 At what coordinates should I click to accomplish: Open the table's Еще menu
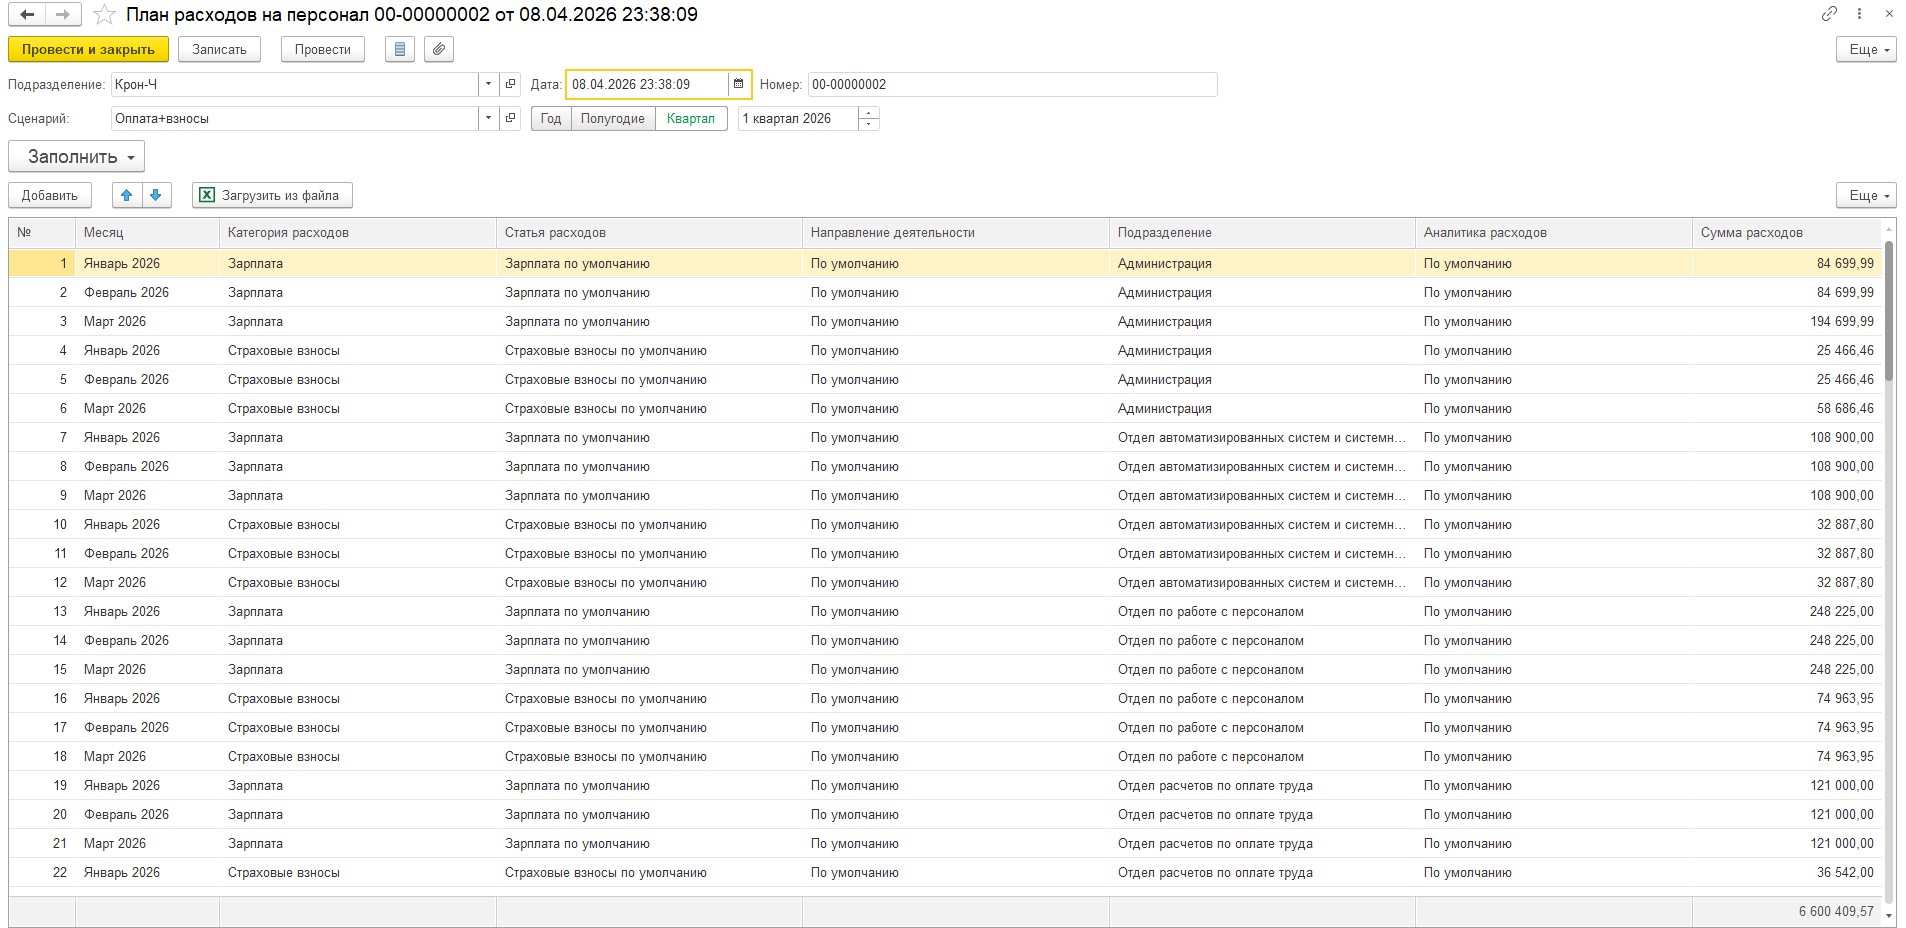pos(1866,195)
